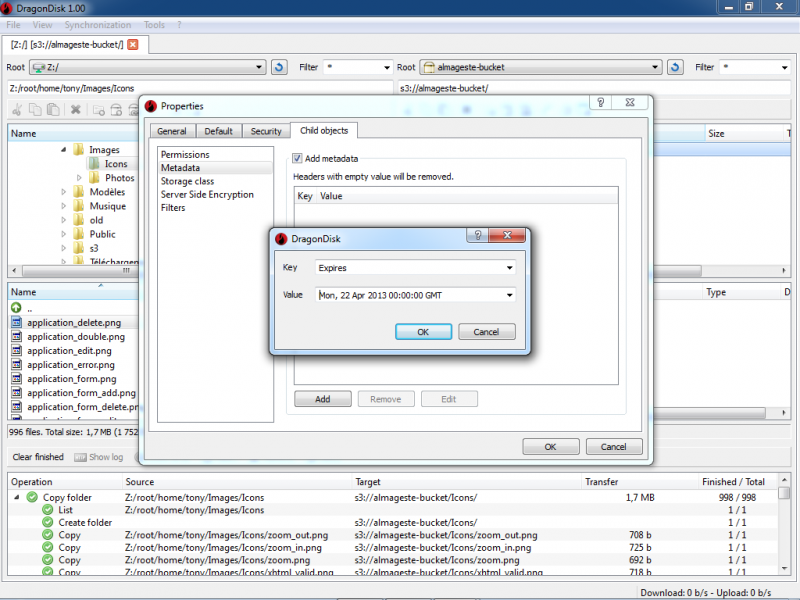Click the Public folder icon in tree
This screenshot has height=600, width=800.
point(79,234)
